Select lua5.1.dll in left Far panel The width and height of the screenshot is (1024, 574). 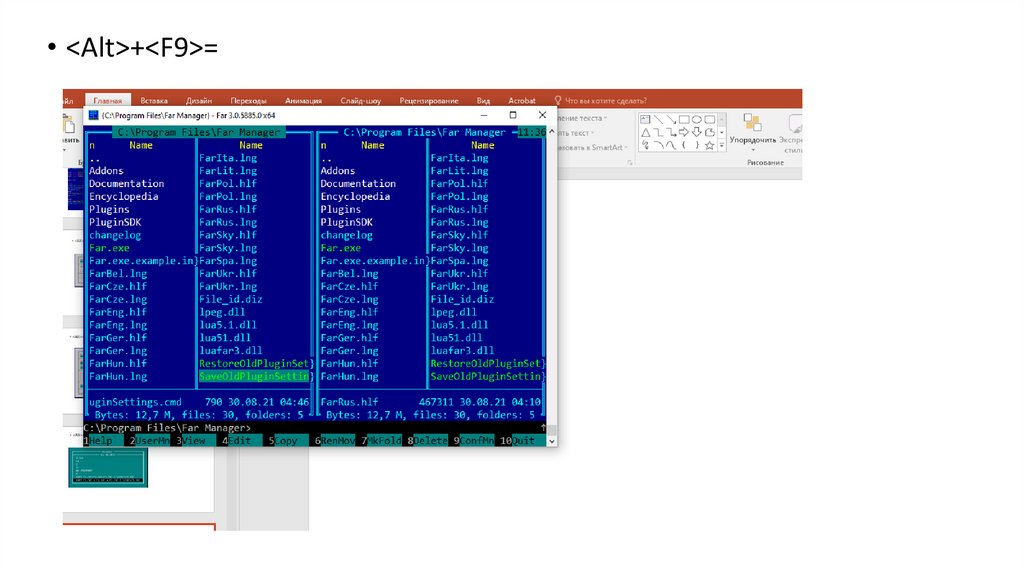tap(228, 325)
